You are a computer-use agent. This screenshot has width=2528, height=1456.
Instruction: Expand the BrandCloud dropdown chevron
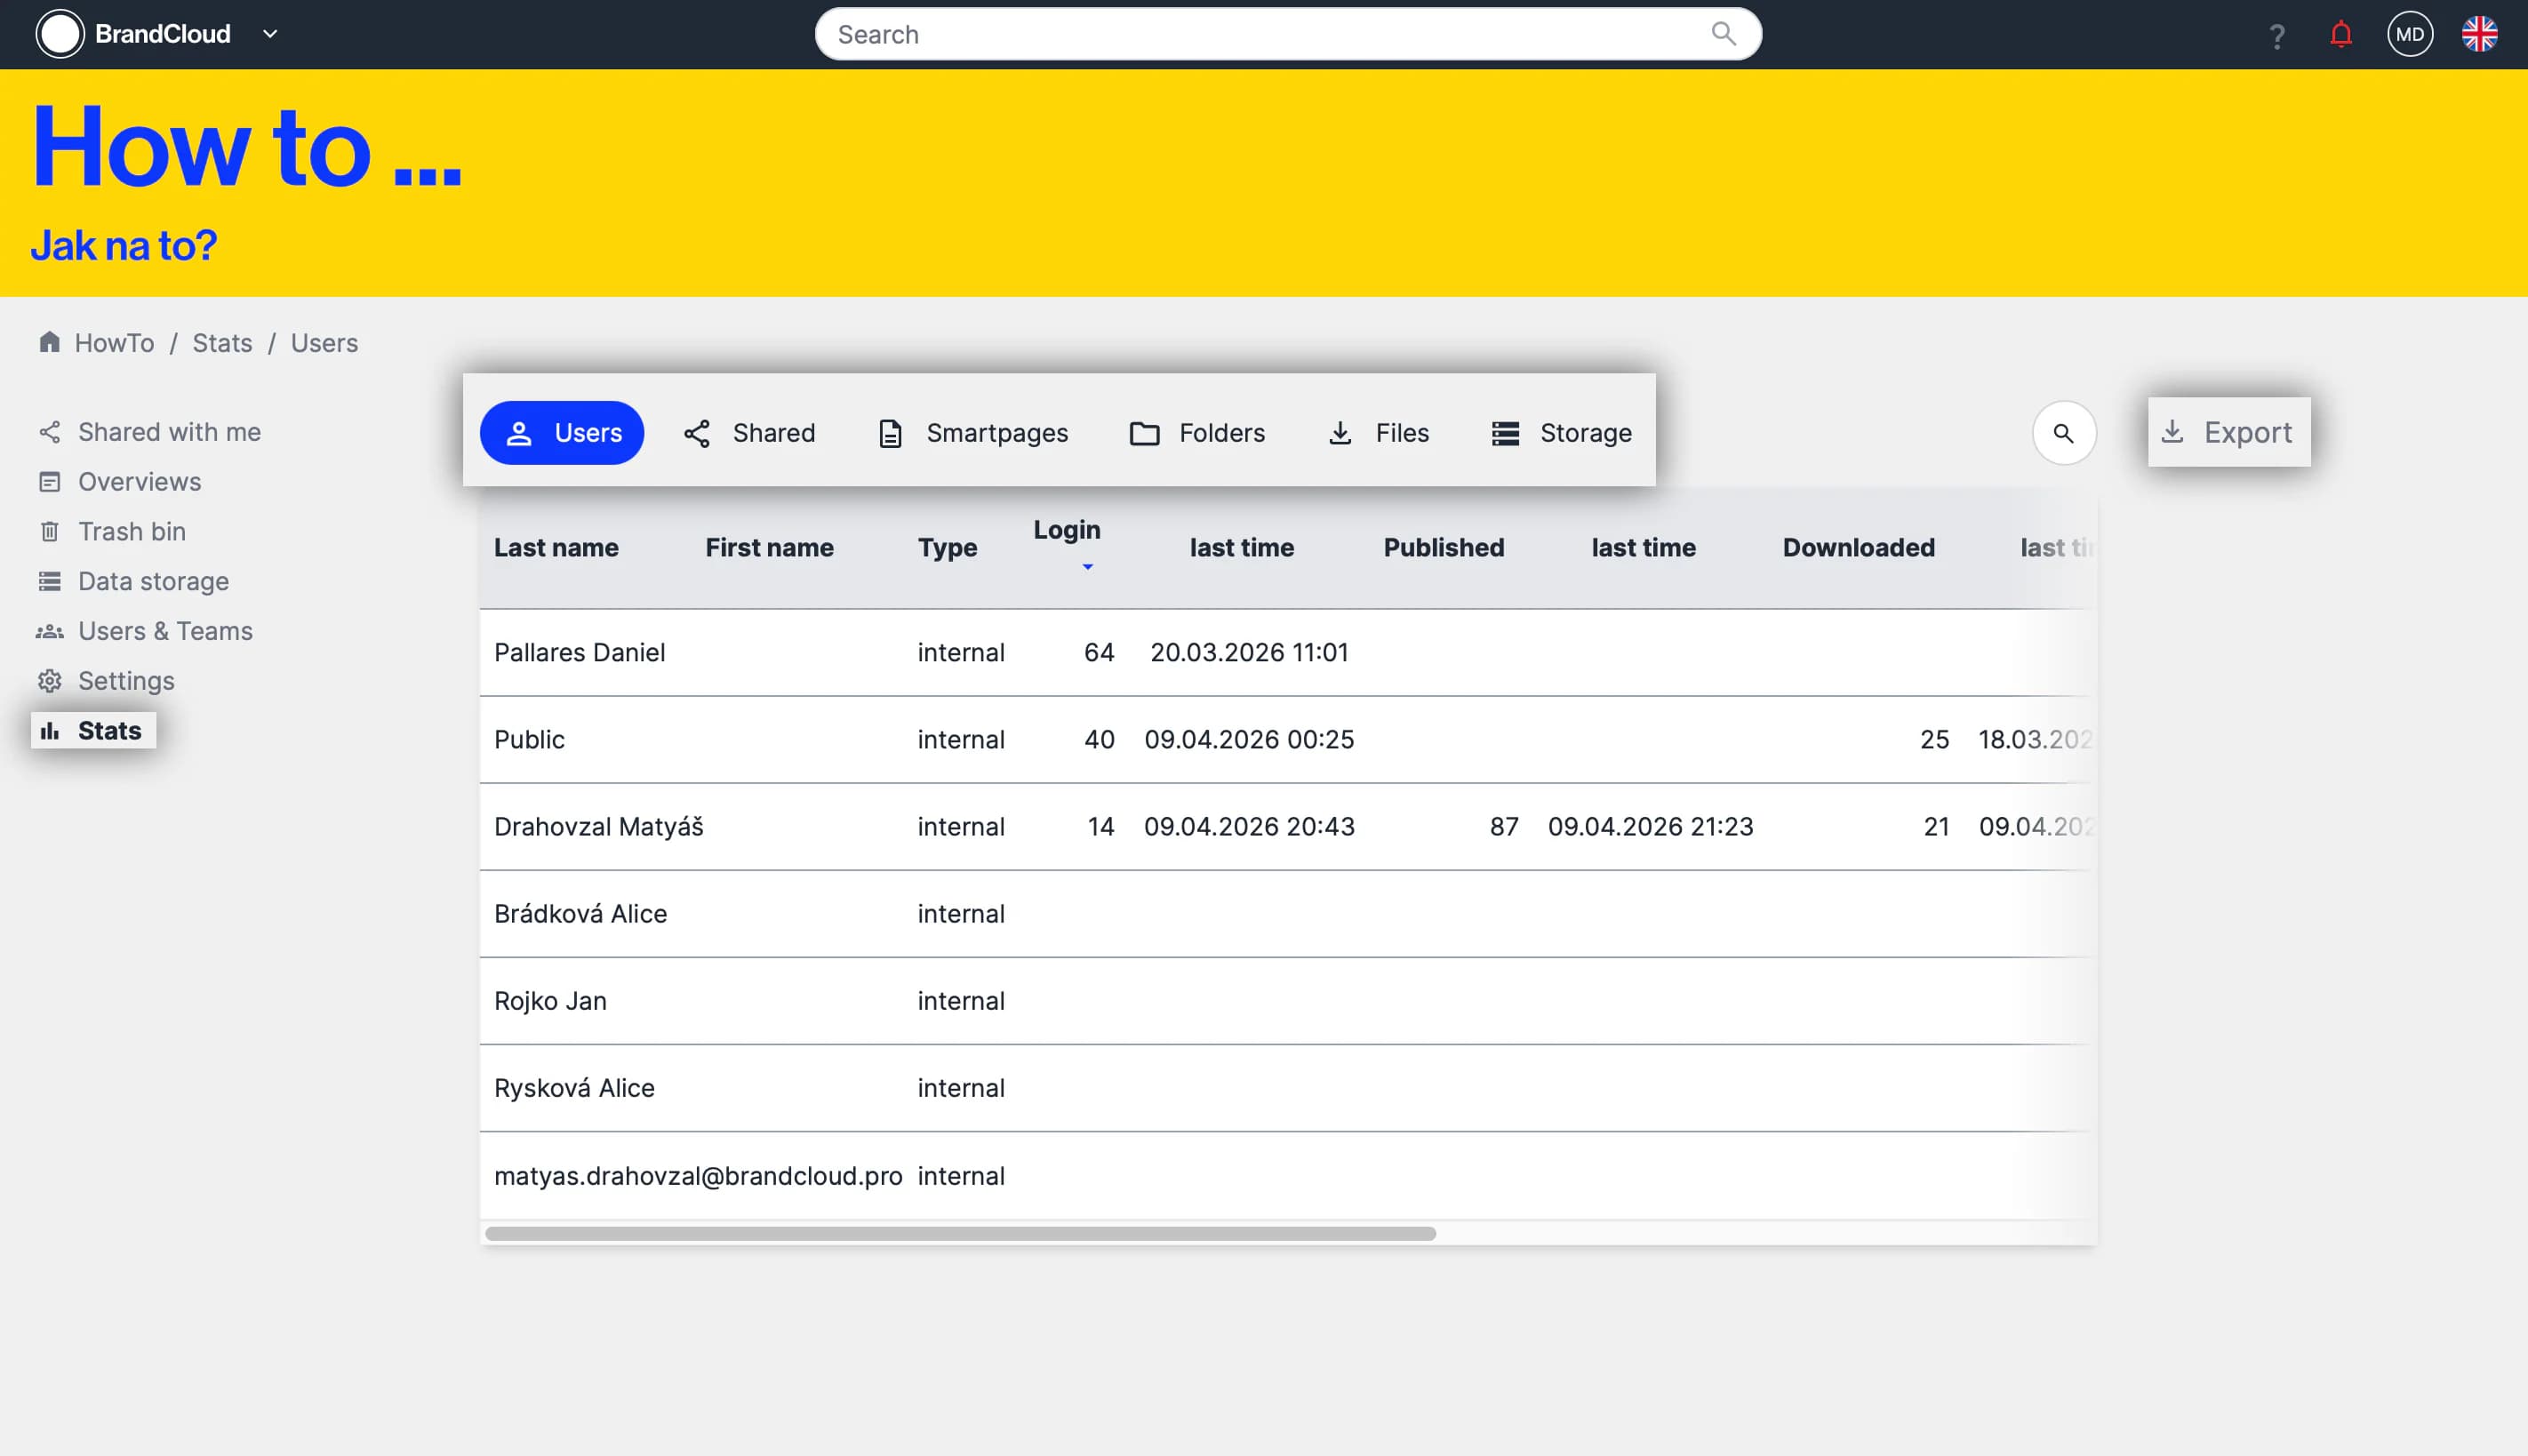point(270,34)
